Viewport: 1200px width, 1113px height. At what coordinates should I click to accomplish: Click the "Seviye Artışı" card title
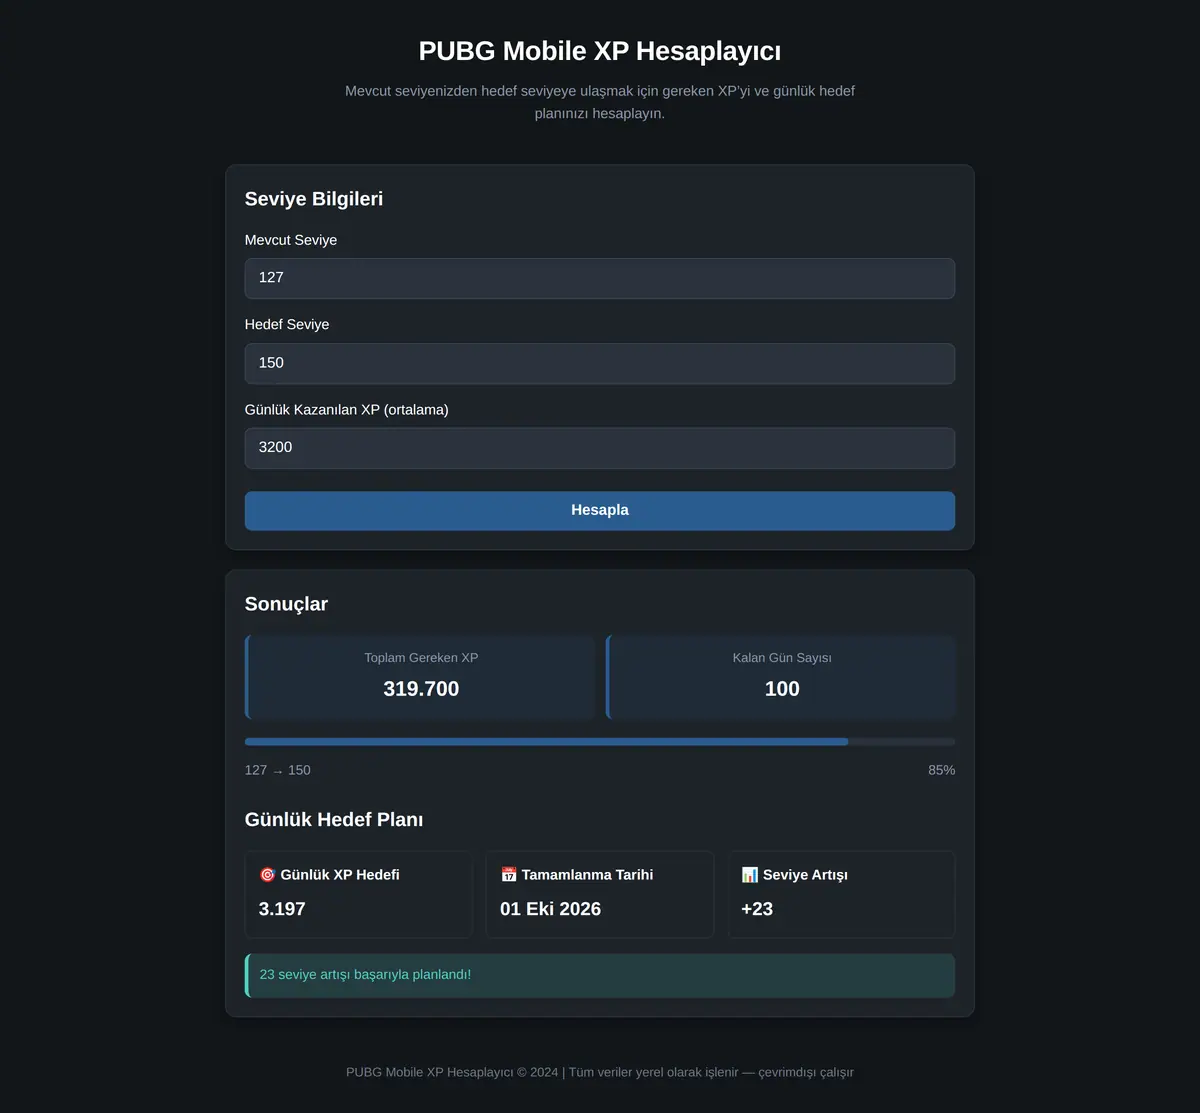coord(805,875)
